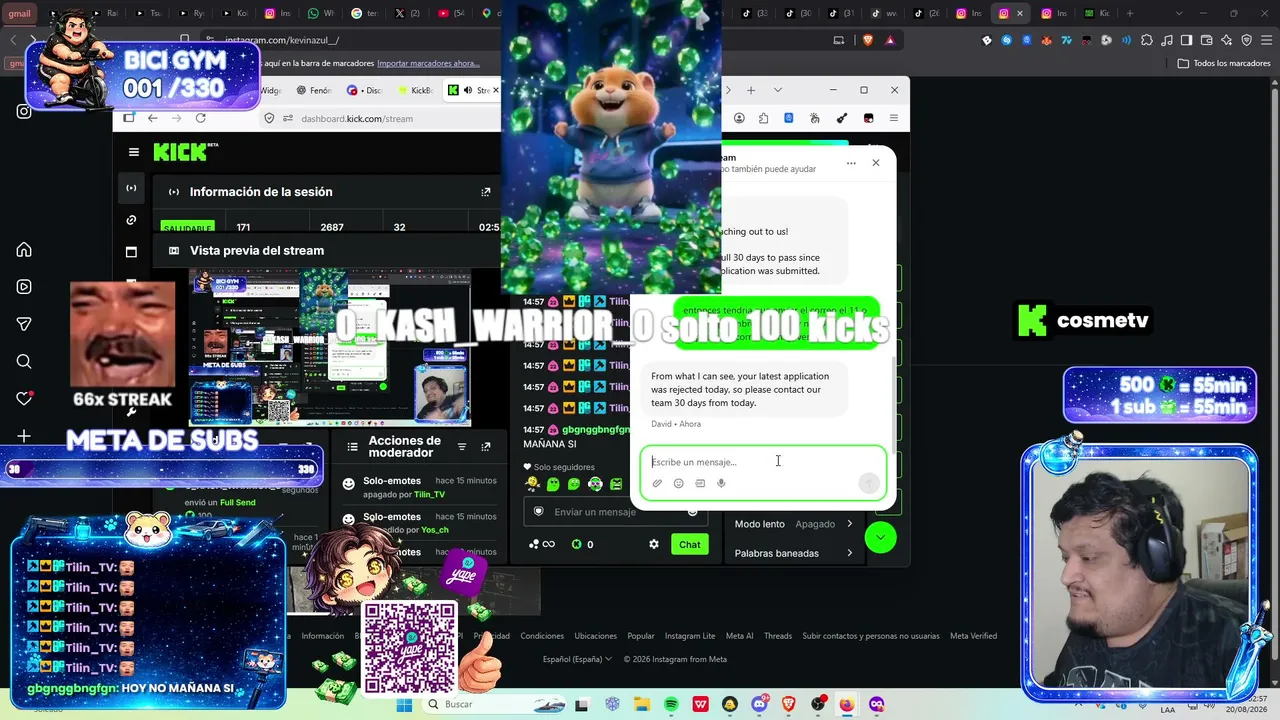Open the 'Condiciones' footer link

[542, 636]
